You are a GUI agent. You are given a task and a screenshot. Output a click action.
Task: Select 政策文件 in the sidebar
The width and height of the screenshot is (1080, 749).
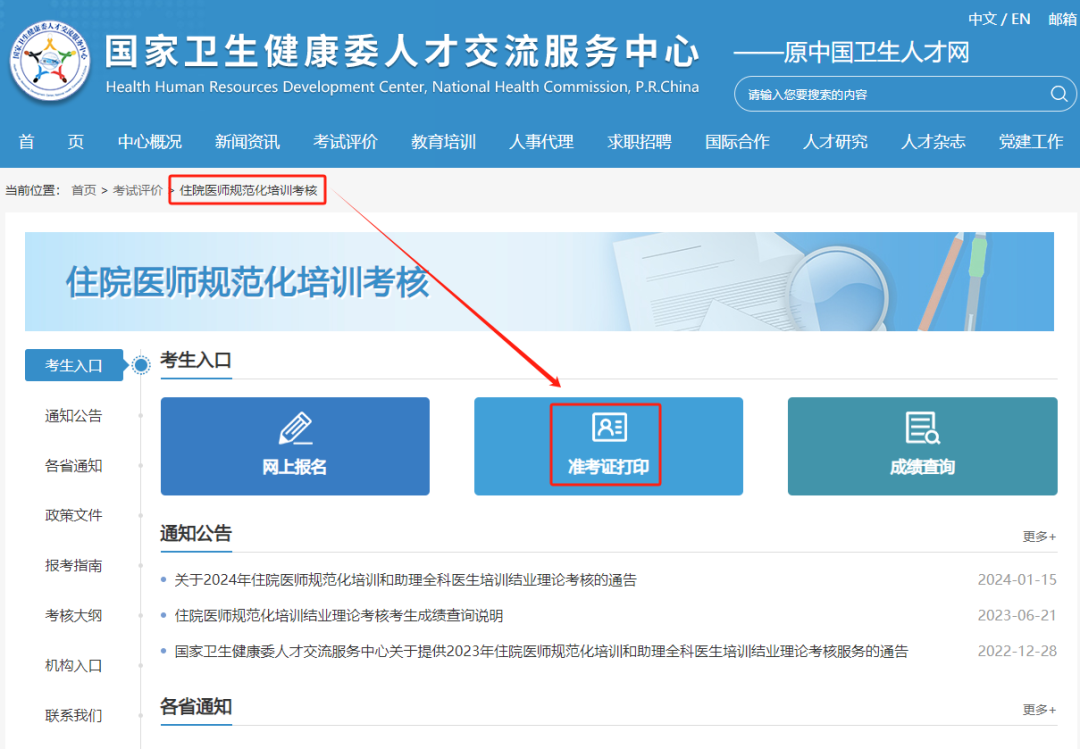74,515
